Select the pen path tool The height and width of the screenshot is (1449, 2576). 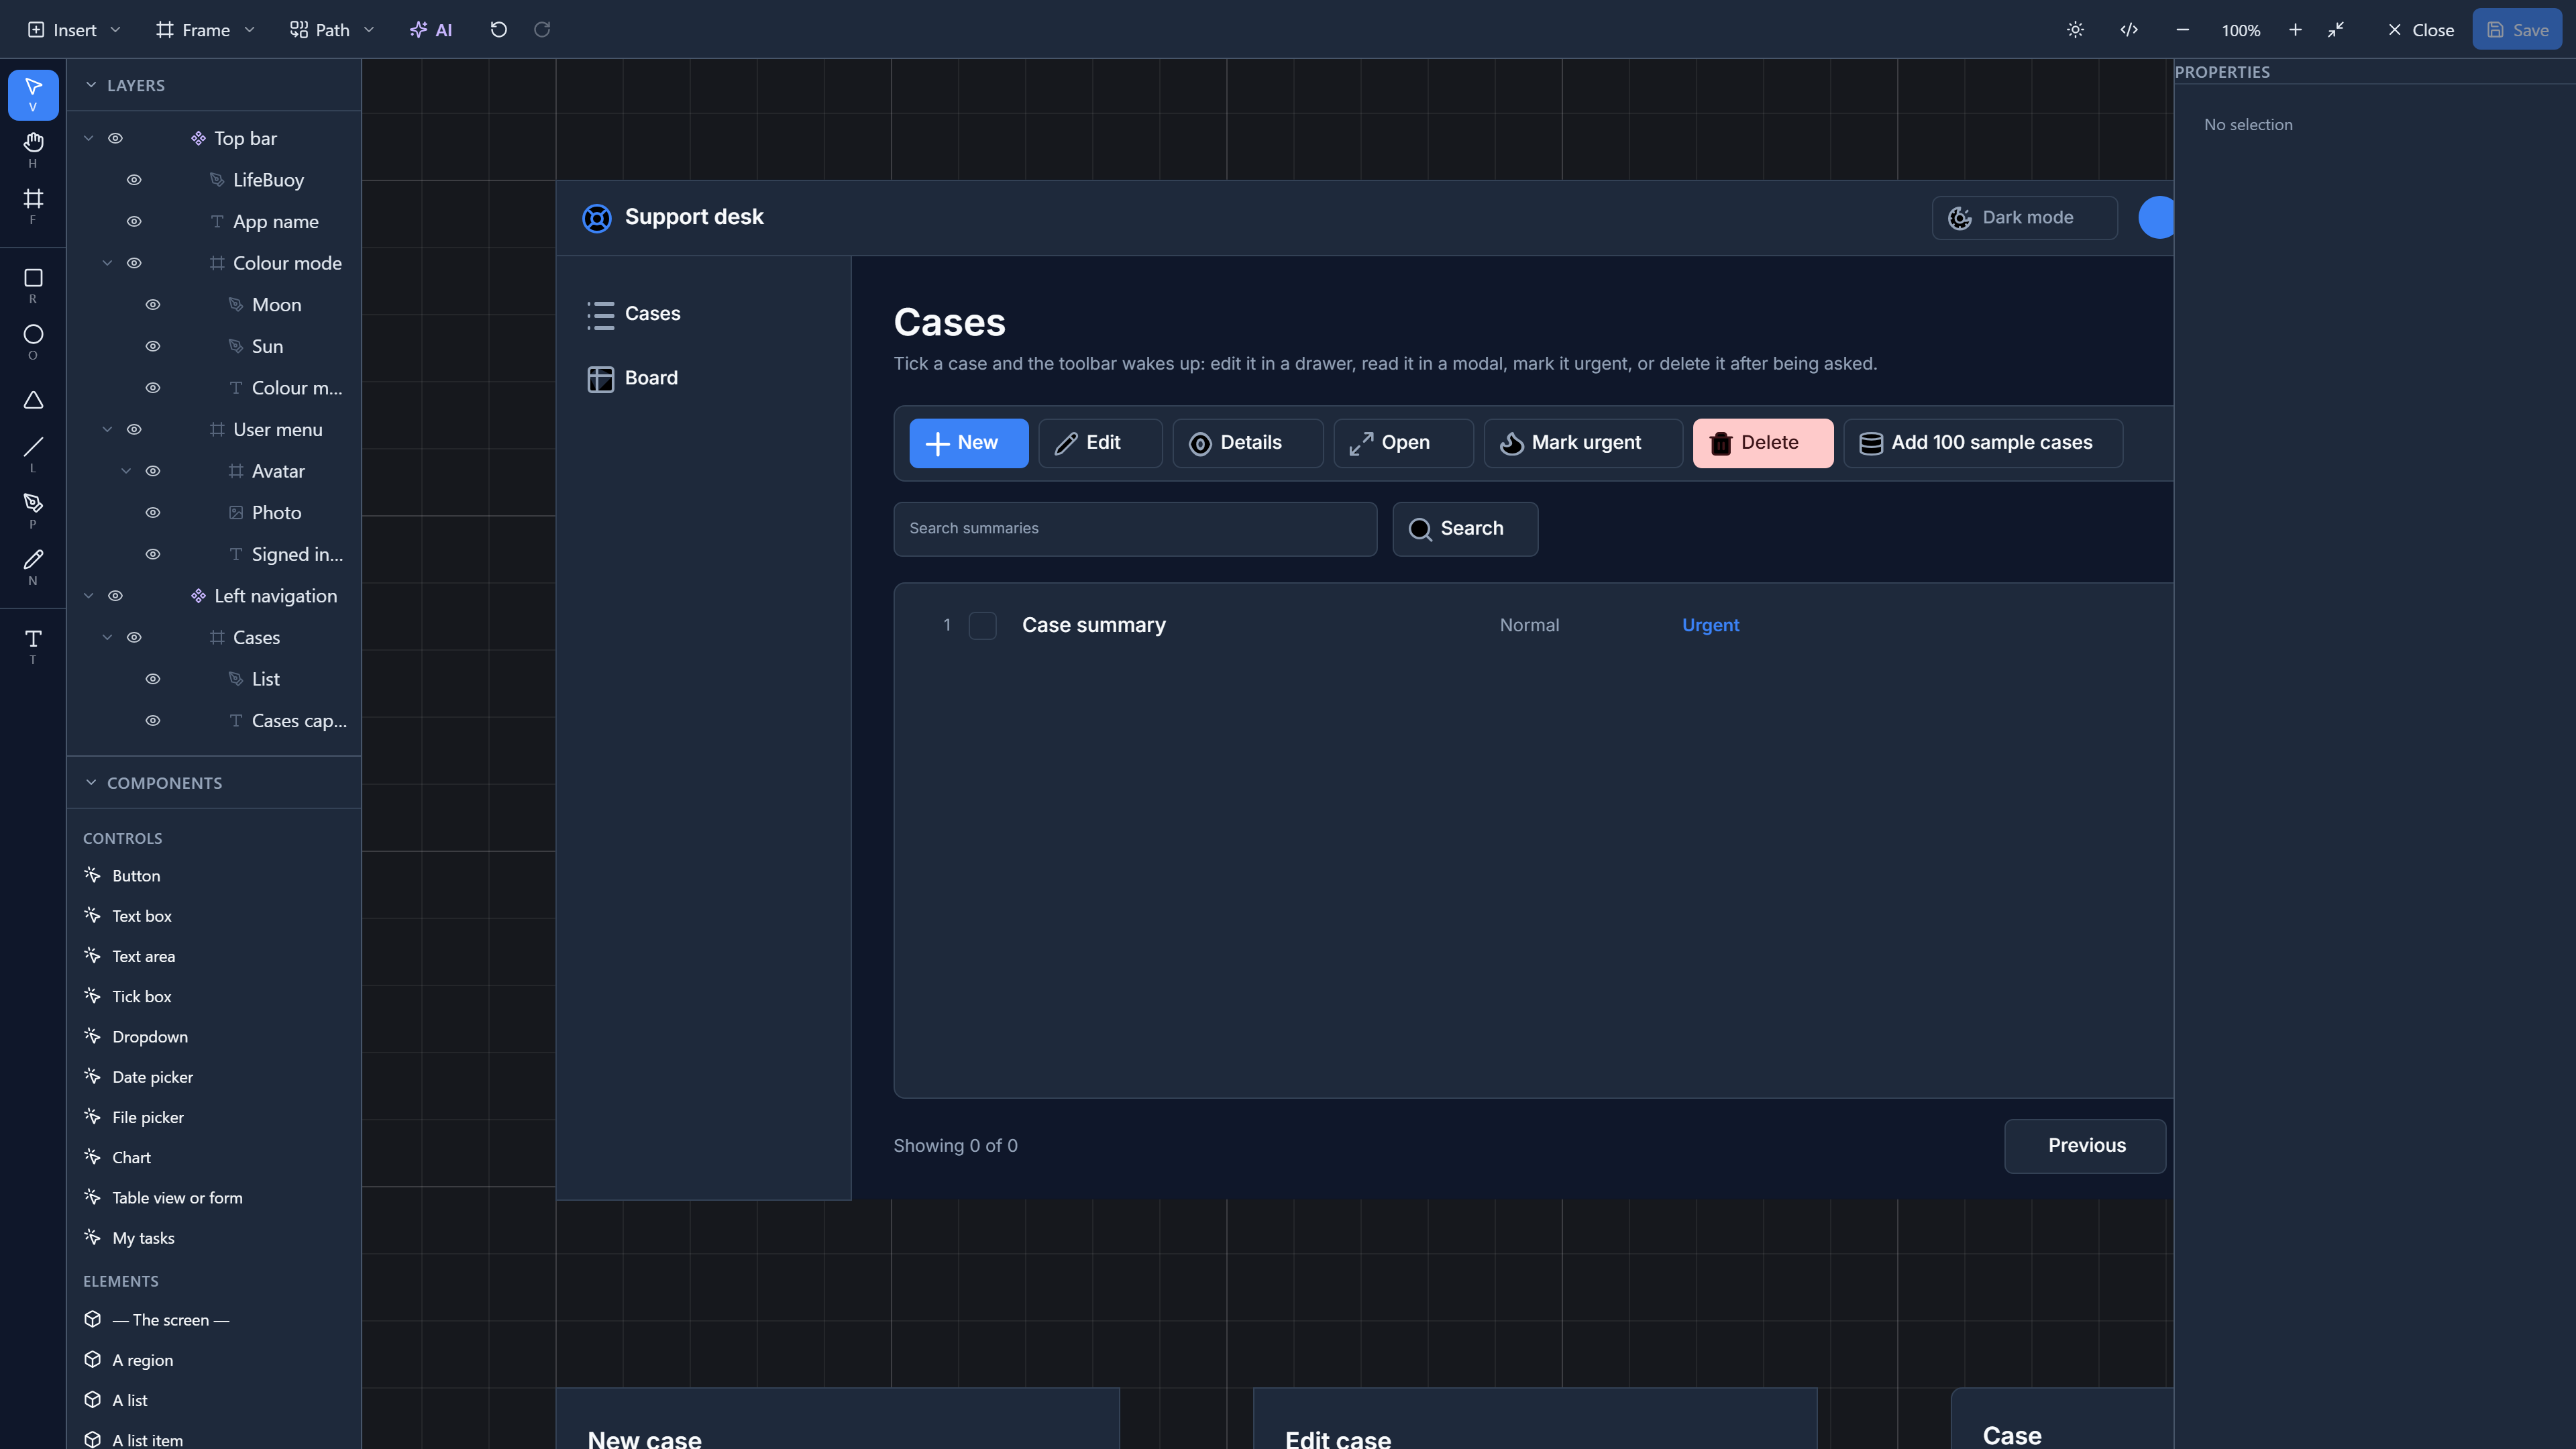(33, 510)
